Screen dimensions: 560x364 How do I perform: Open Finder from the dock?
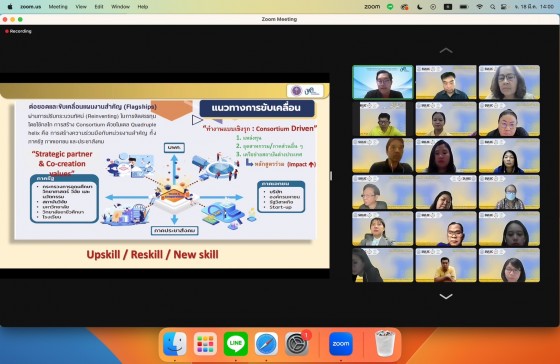pyautogui.click(x=175, y=344)
